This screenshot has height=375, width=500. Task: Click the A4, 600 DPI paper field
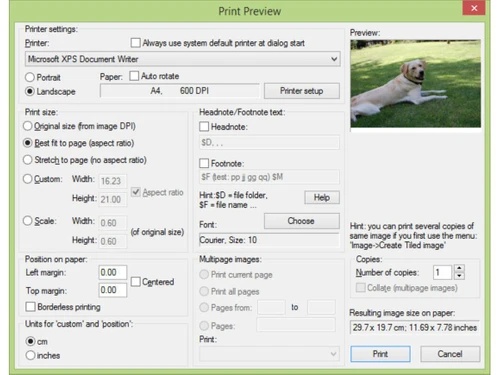click(x=179, y=91)
